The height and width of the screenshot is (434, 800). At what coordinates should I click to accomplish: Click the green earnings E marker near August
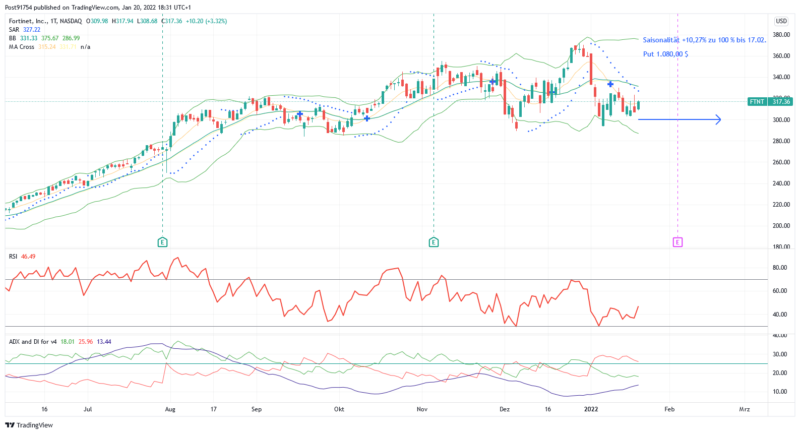pyautogui.click(x=162, y=242)
